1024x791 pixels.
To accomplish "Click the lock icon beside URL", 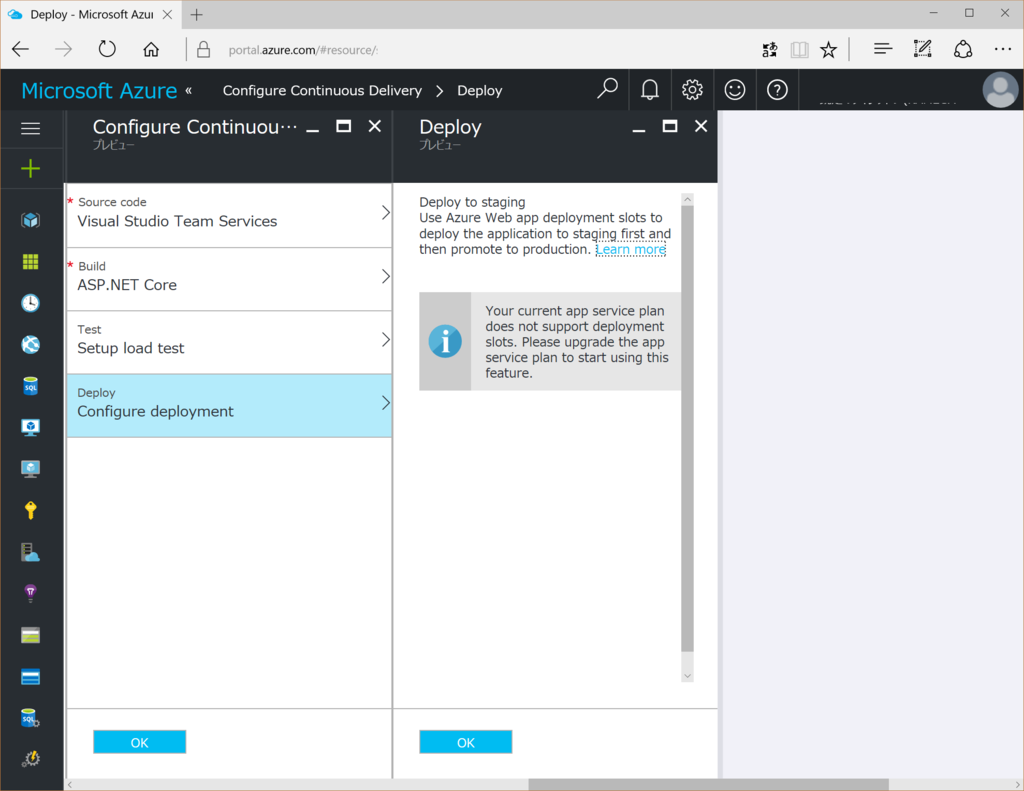I will point(204,50).
